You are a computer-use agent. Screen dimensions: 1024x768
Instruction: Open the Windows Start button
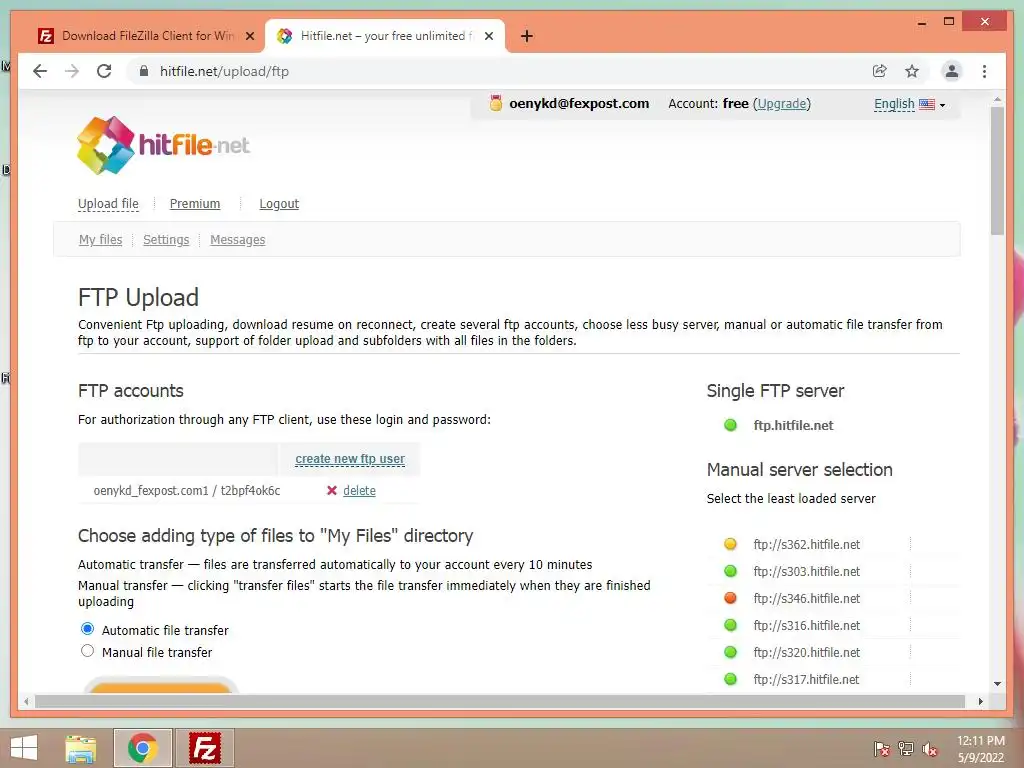point(24,748)
